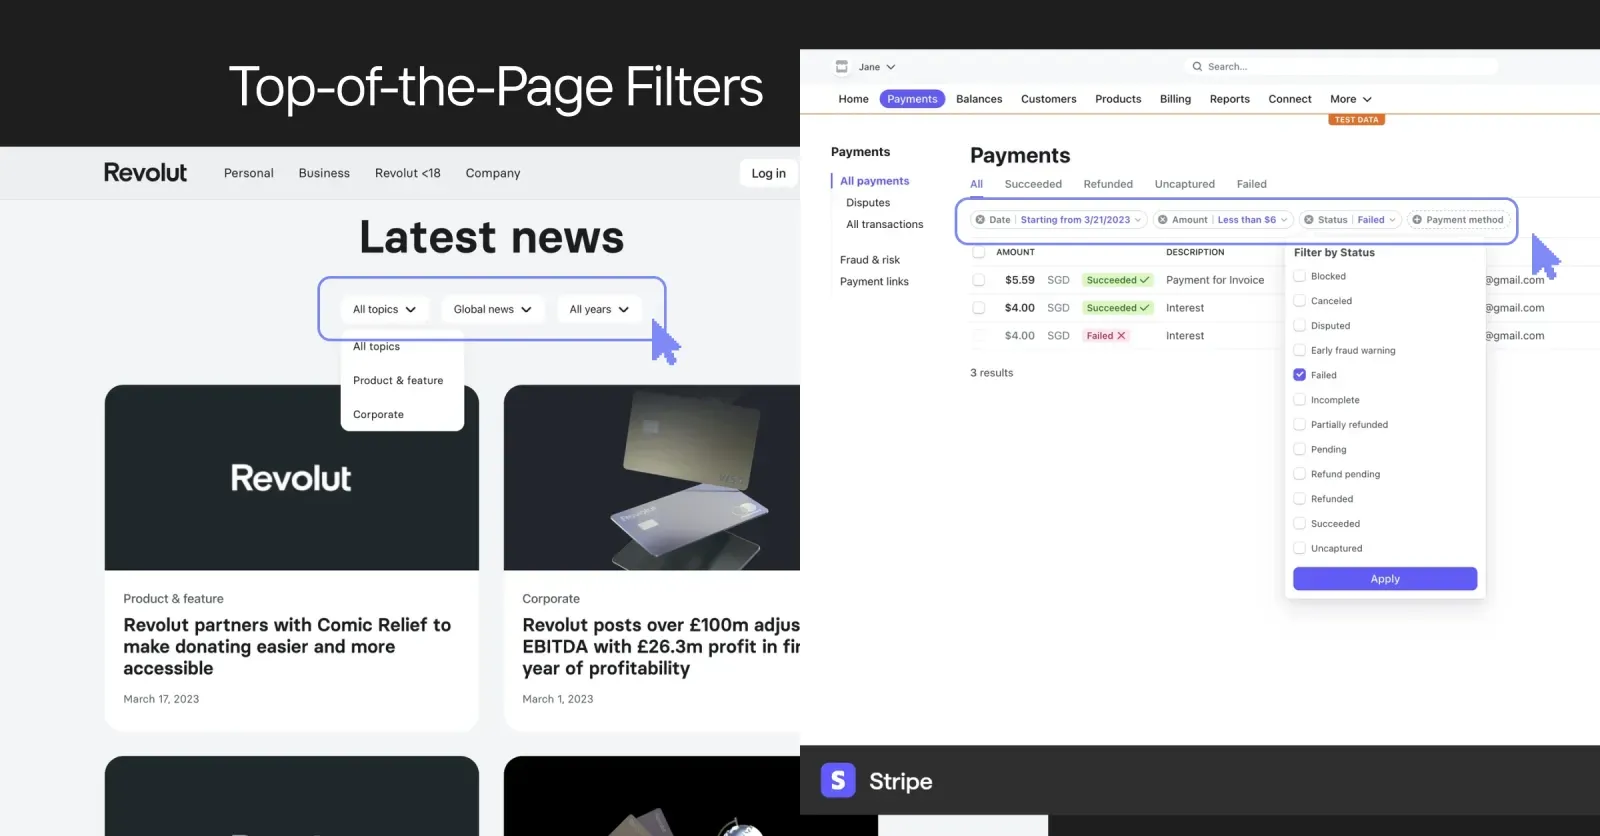Open the Comic Relief news article card
This screenshot has height=836, width=1600.
292,558
